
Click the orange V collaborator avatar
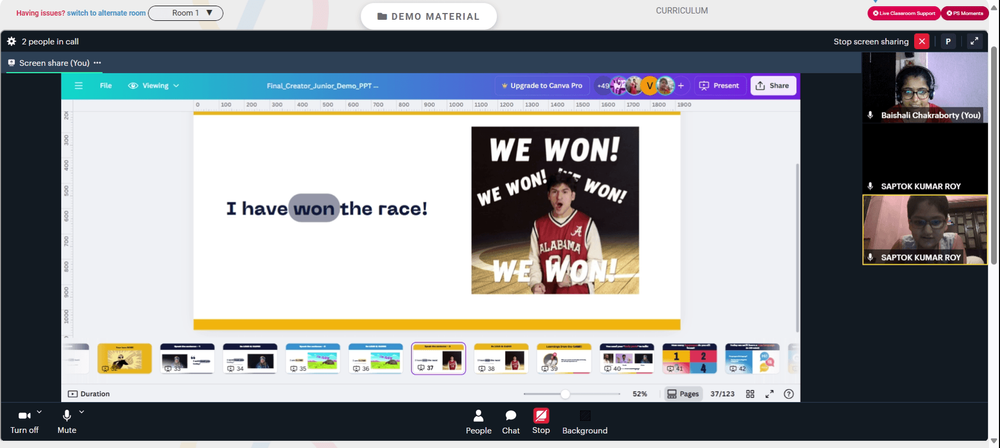click(649, 86)
